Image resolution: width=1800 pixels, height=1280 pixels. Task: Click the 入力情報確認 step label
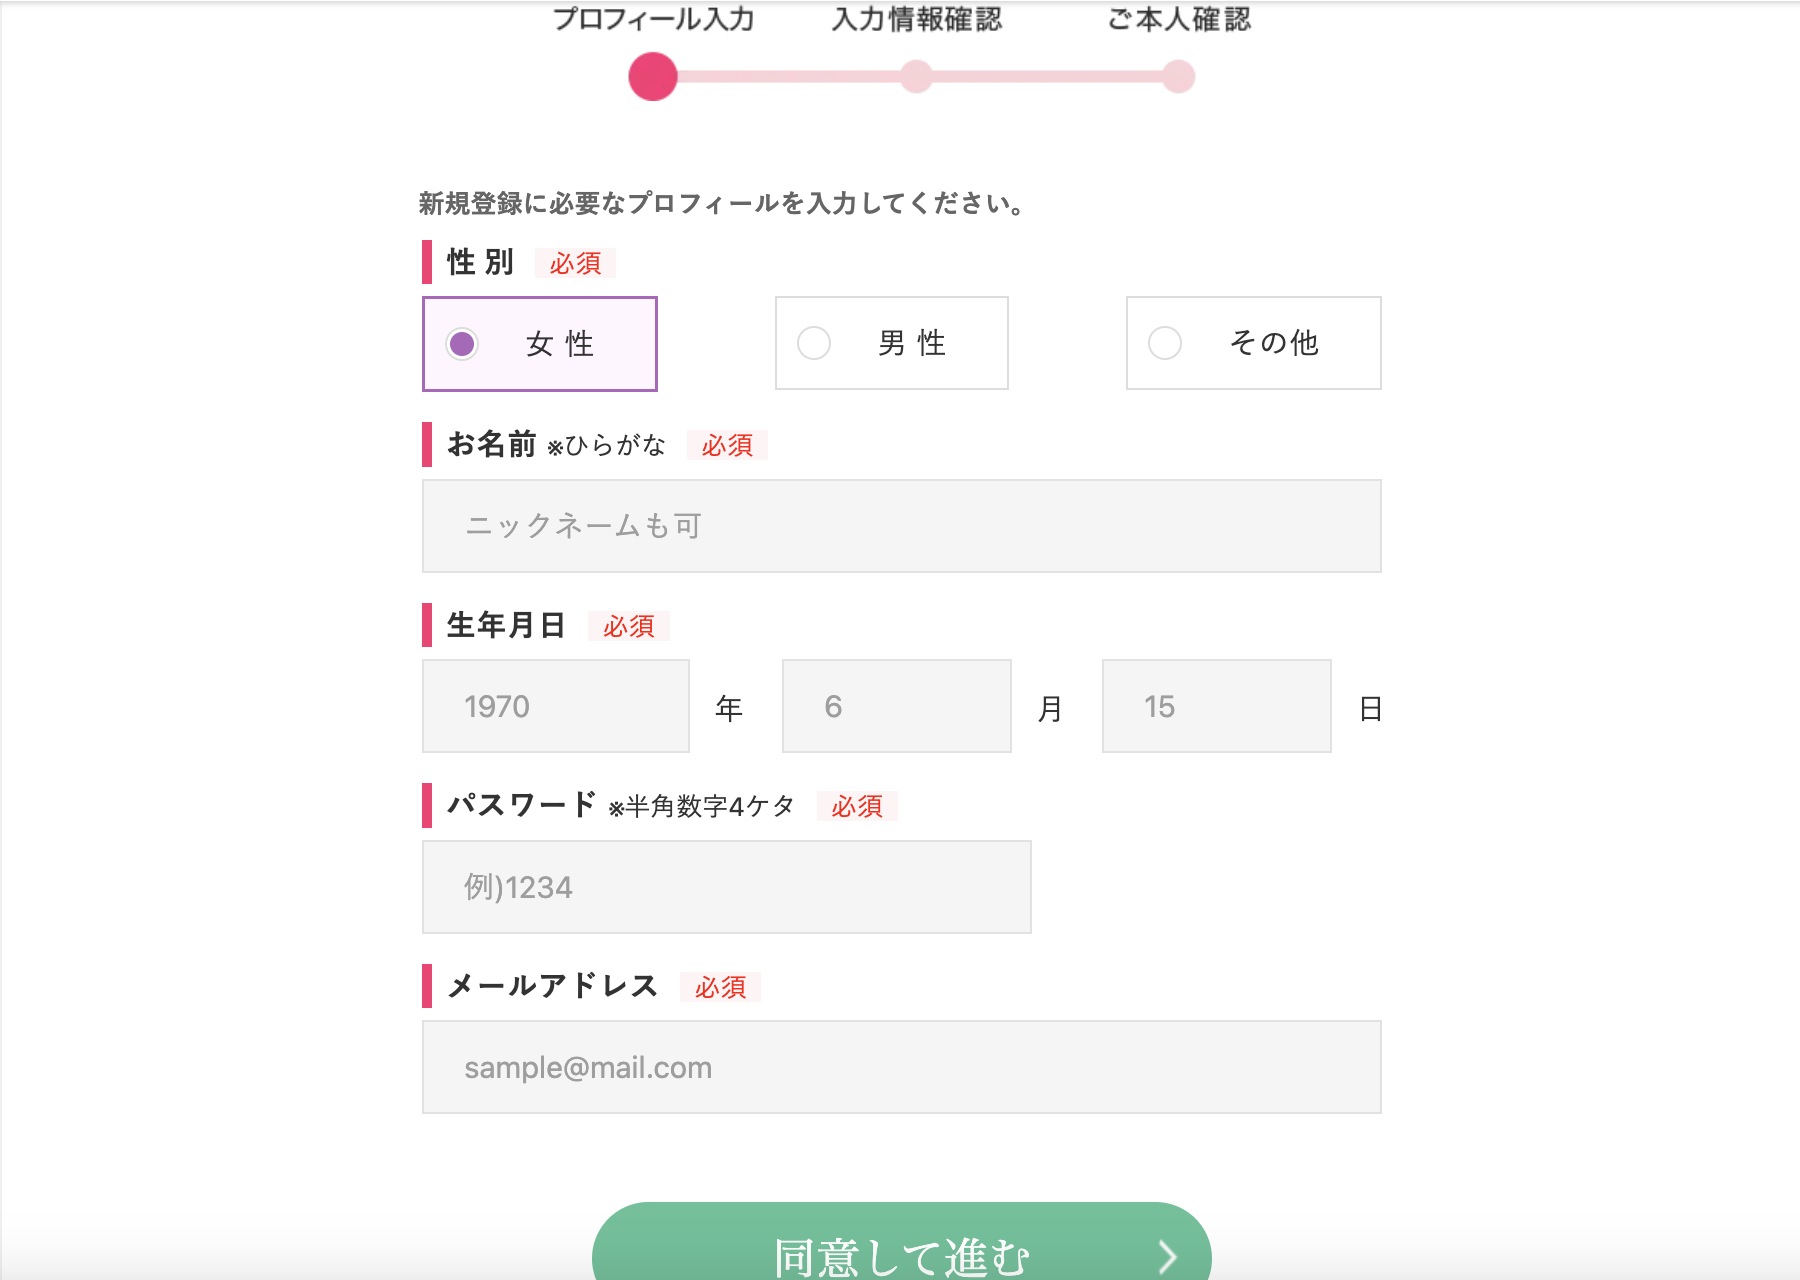pyautogui.click(x=916, y=19)
